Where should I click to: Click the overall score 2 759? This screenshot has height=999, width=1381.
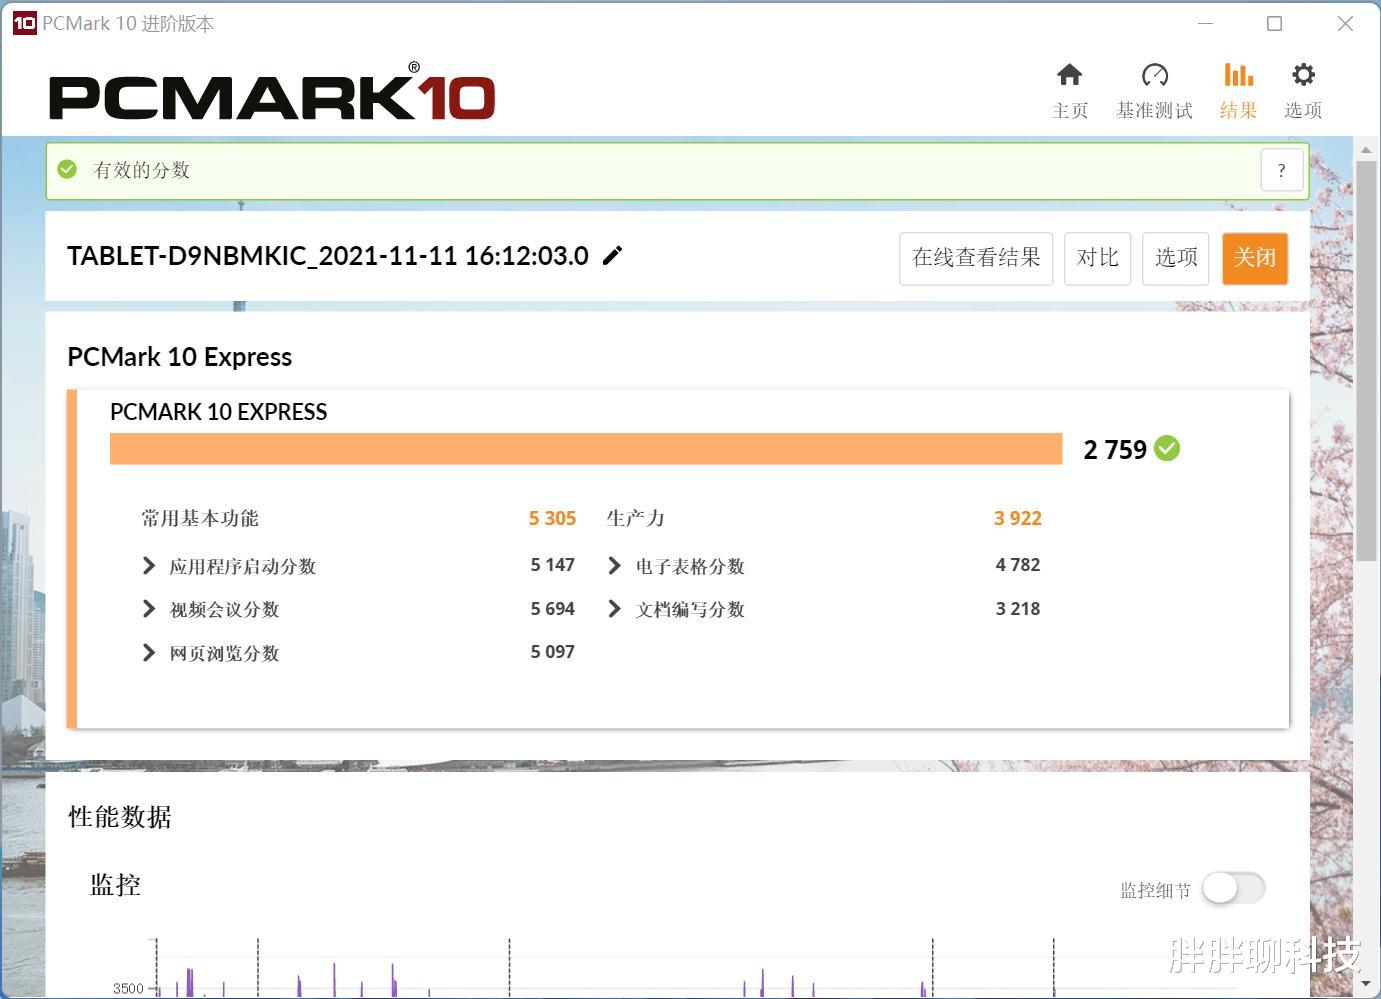tap(1115, 450)
